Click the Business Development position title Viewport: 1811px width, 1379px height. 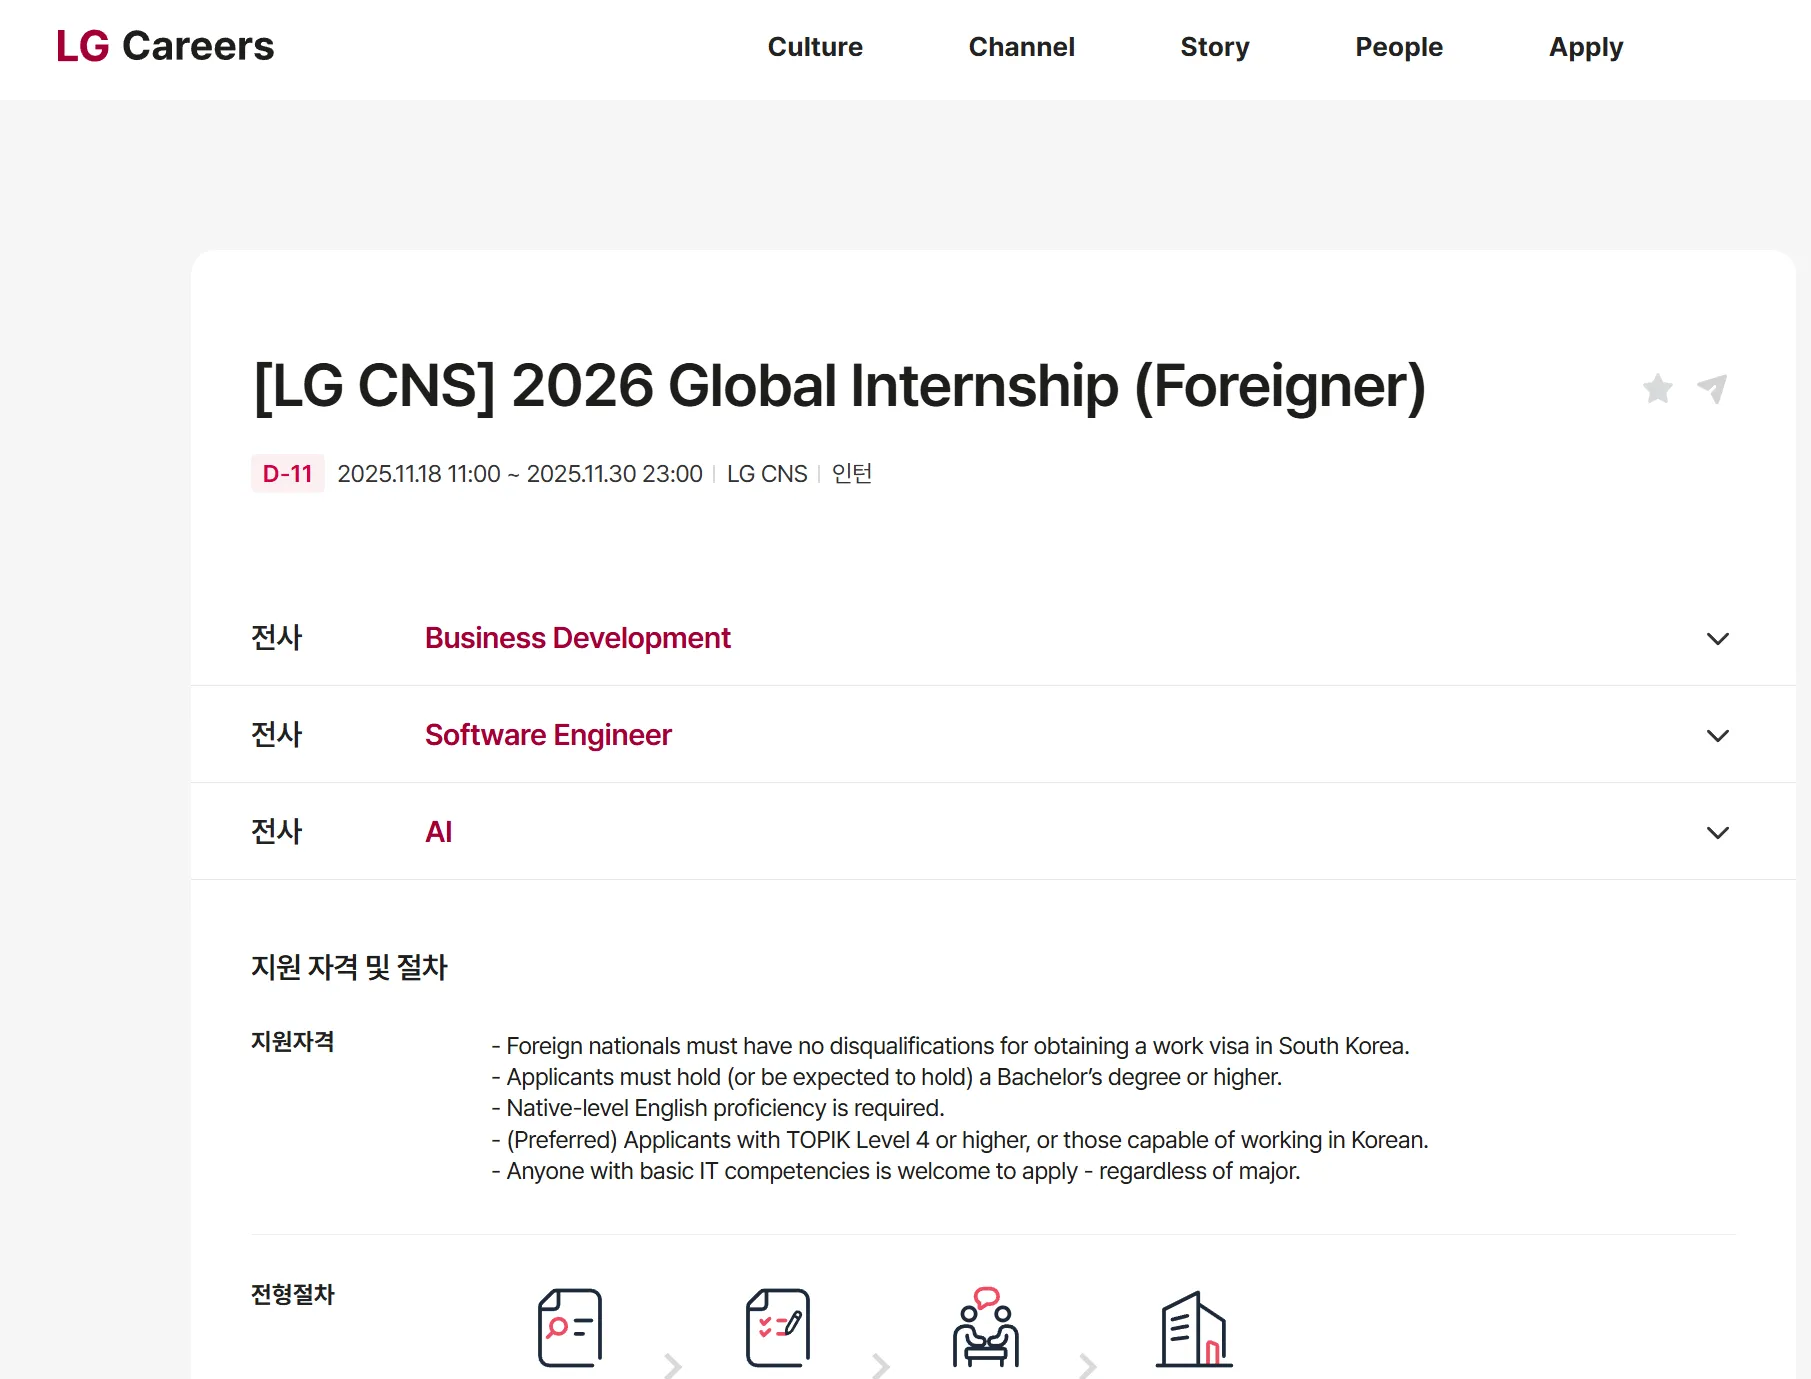tap(578, 638)
